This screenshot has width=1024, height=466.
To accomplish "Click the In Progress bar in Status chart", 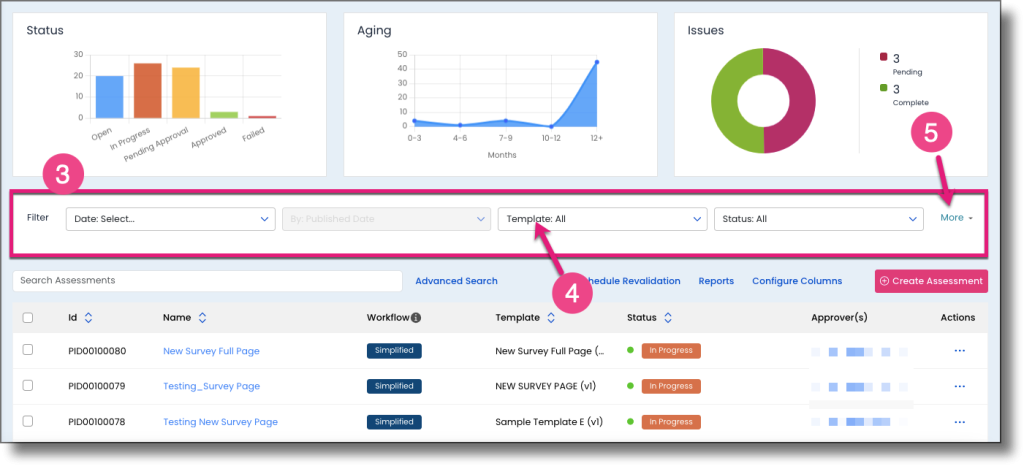I will click(x=148, y=91).
